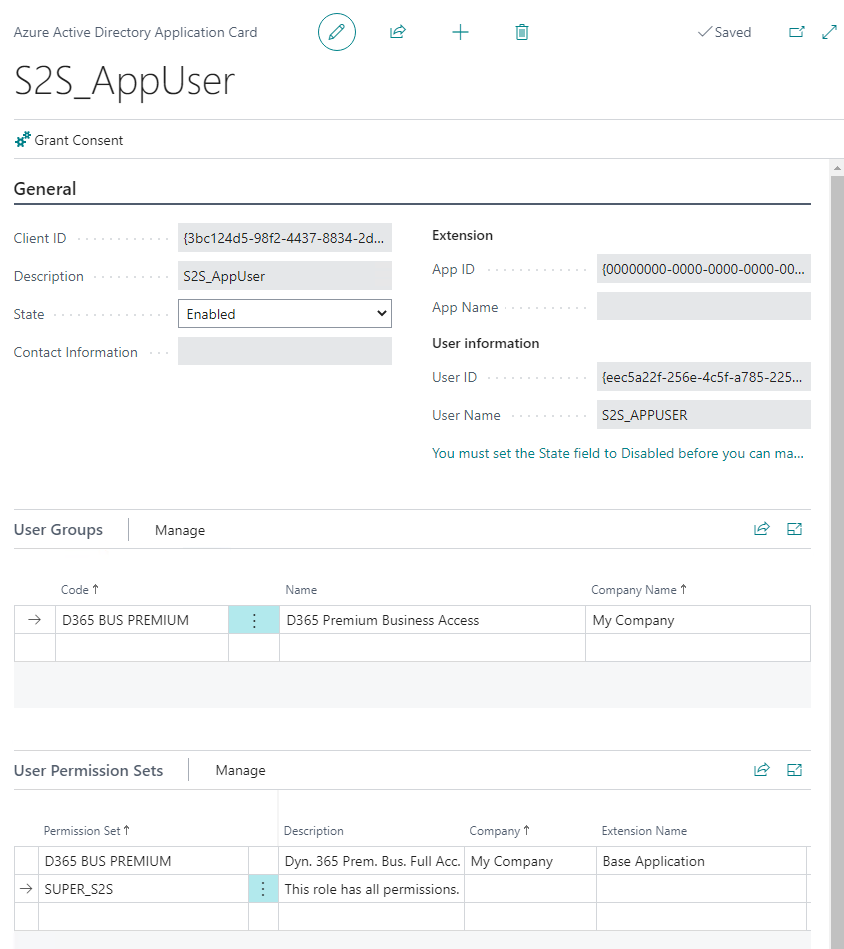
Task: Open row menu for SUPER_S2S permission
Action: click(263, 889)
